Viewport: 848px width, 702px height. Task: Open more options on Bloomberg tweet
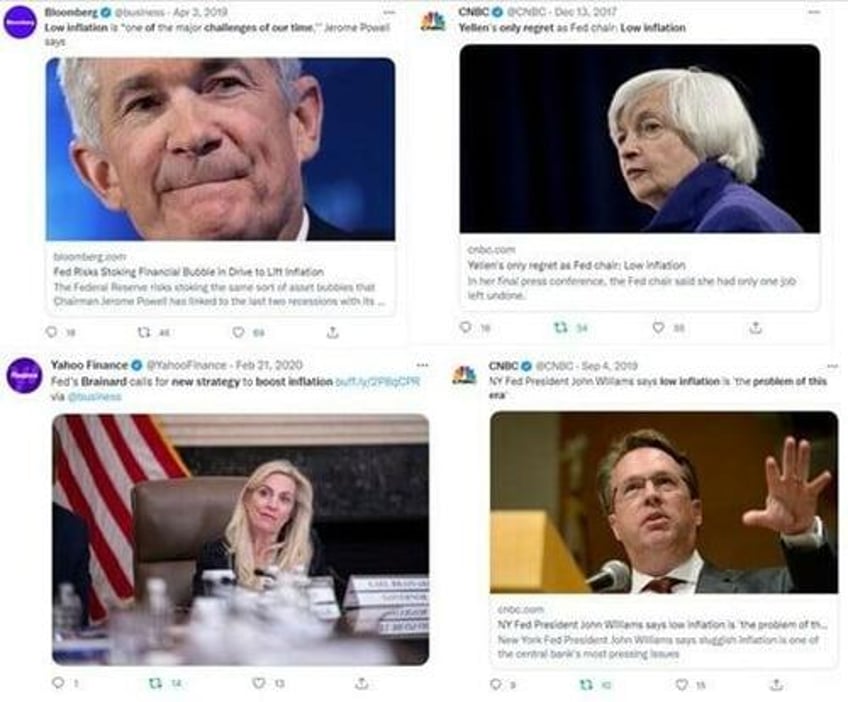389,12
